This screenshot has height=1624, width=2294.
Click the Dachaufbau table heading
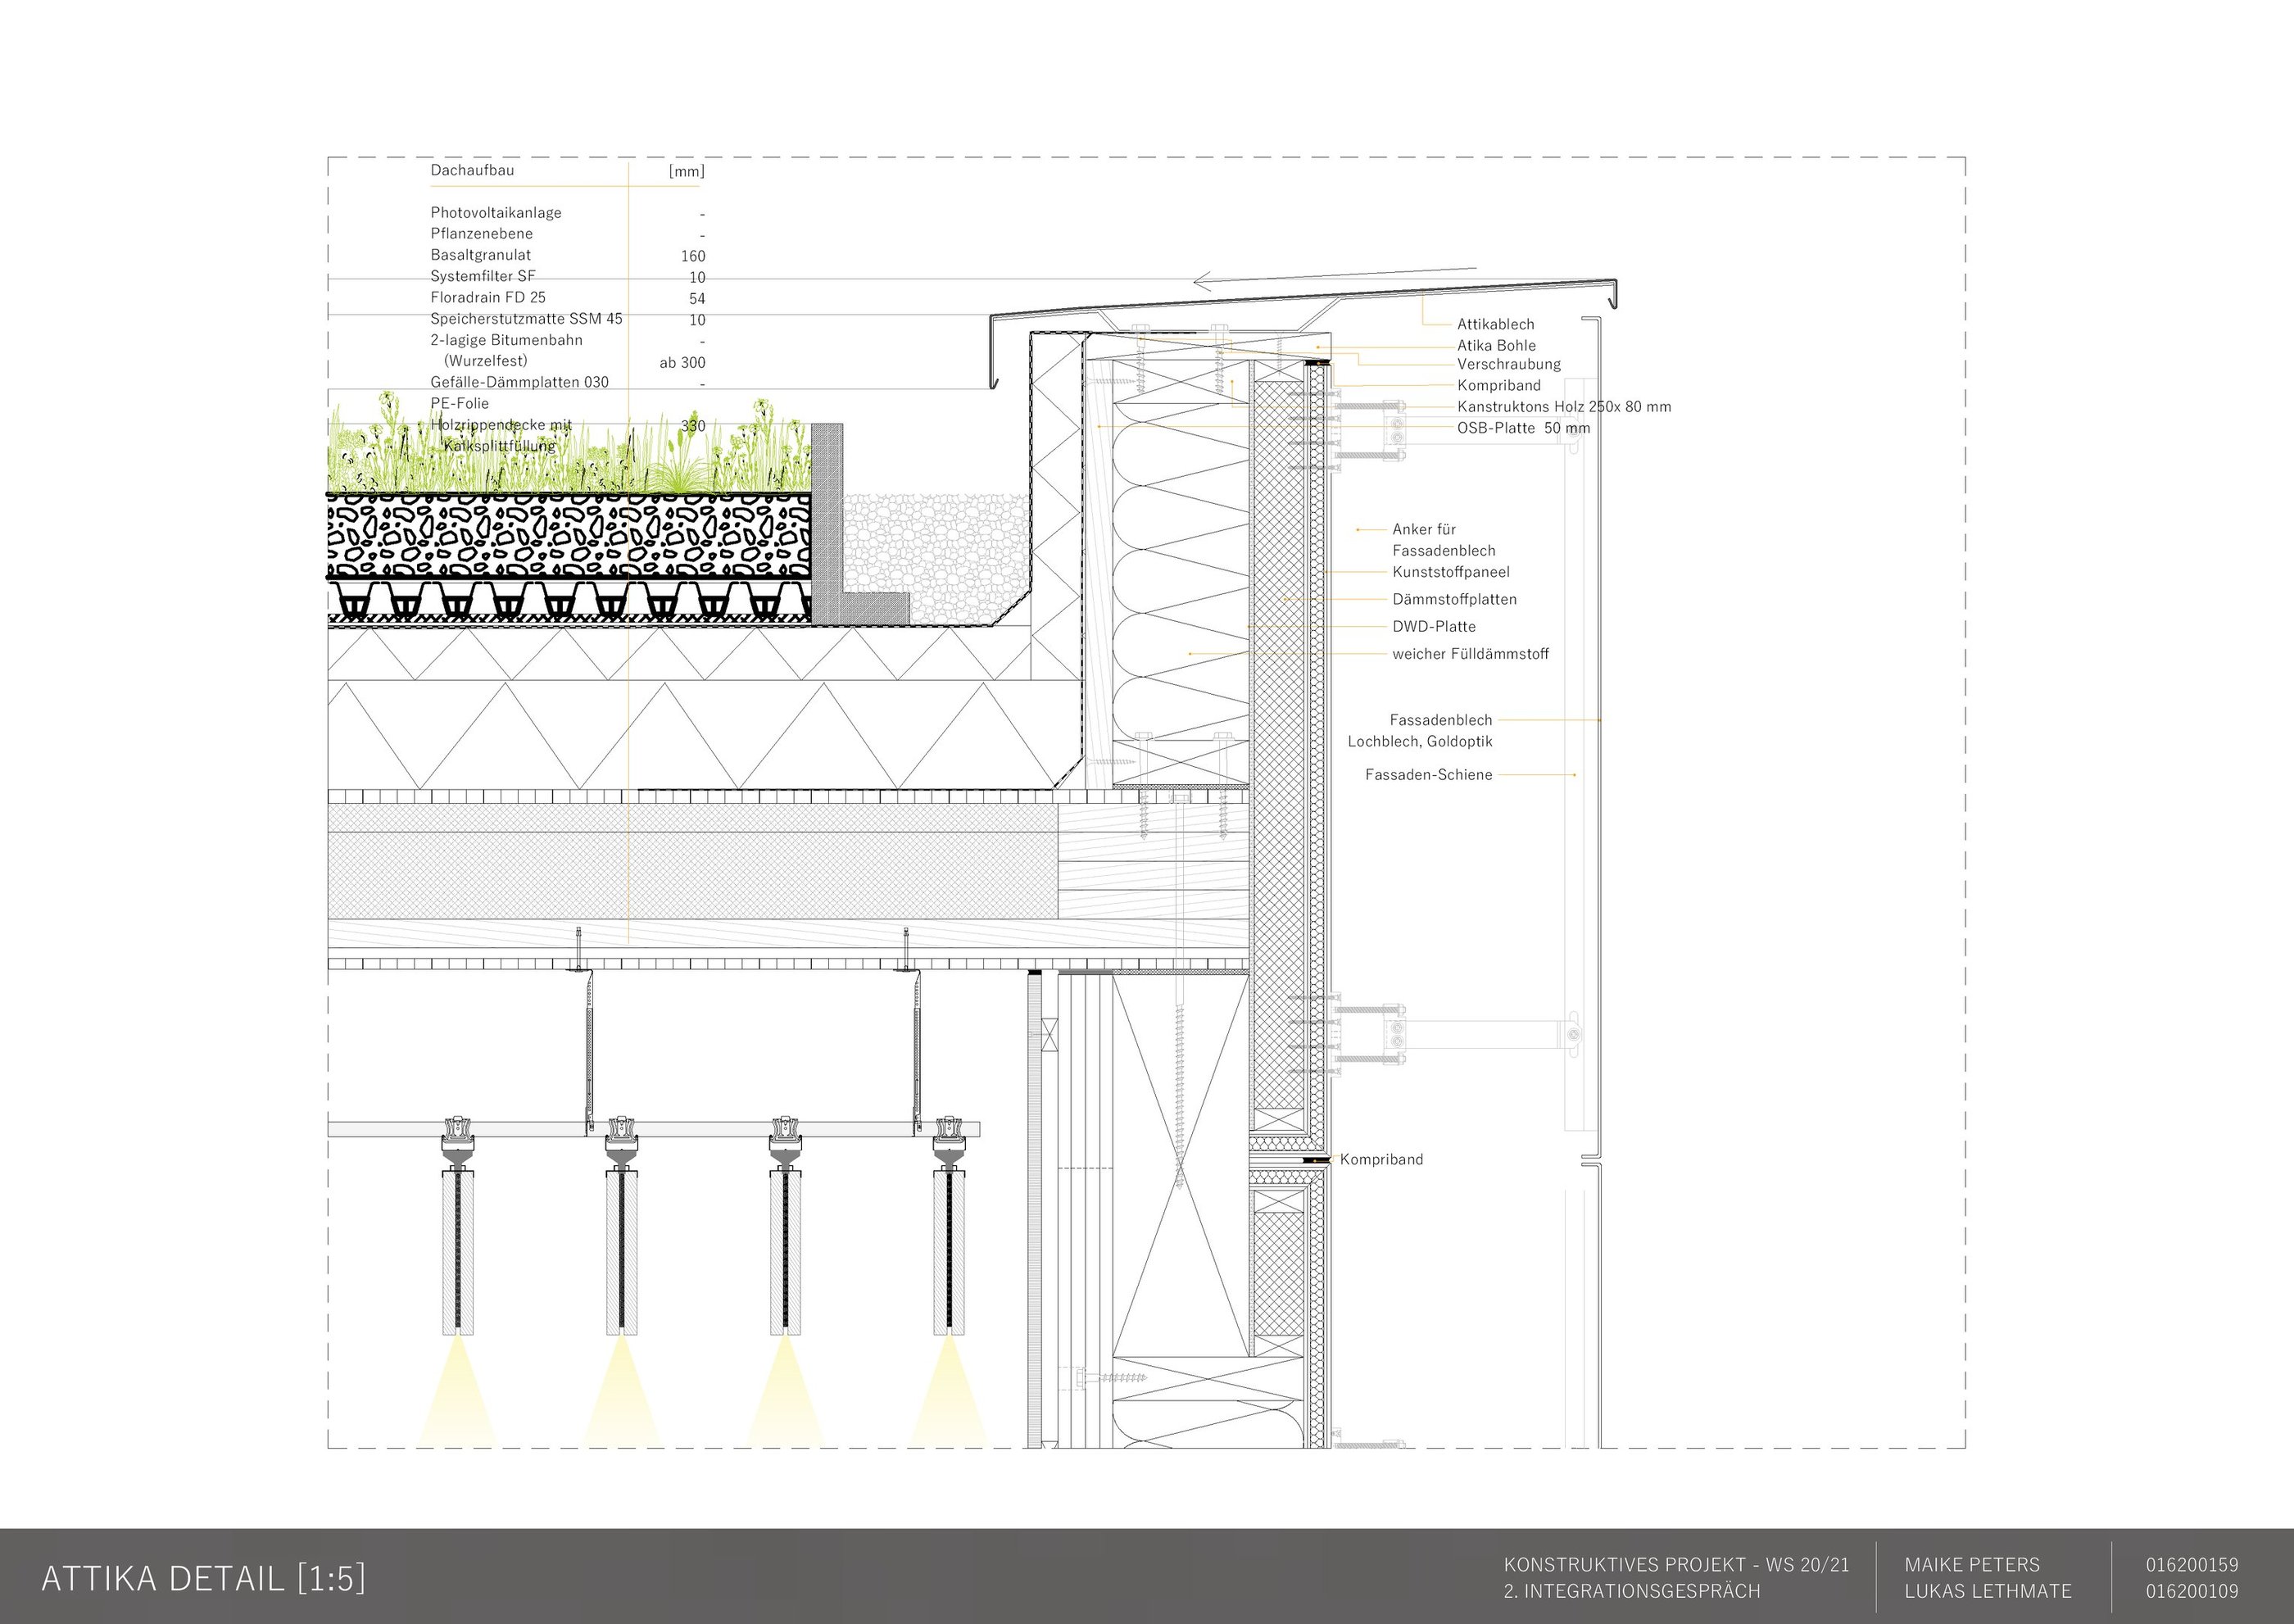click(472, 170)
